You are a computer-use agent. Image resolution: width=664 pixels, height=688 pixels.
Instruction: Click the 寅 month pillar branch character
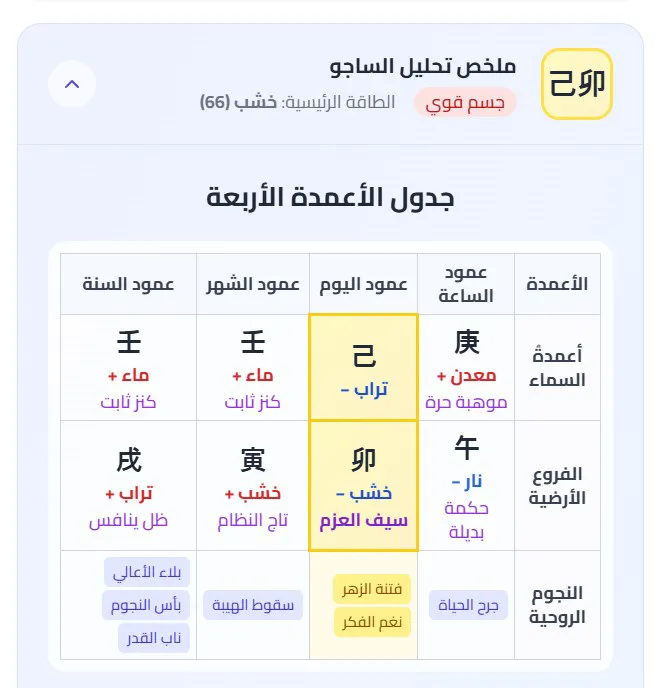[253, 460]
